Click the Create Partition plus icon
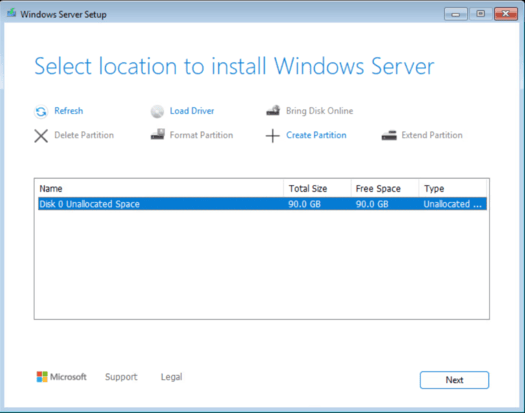 point(273,136)
